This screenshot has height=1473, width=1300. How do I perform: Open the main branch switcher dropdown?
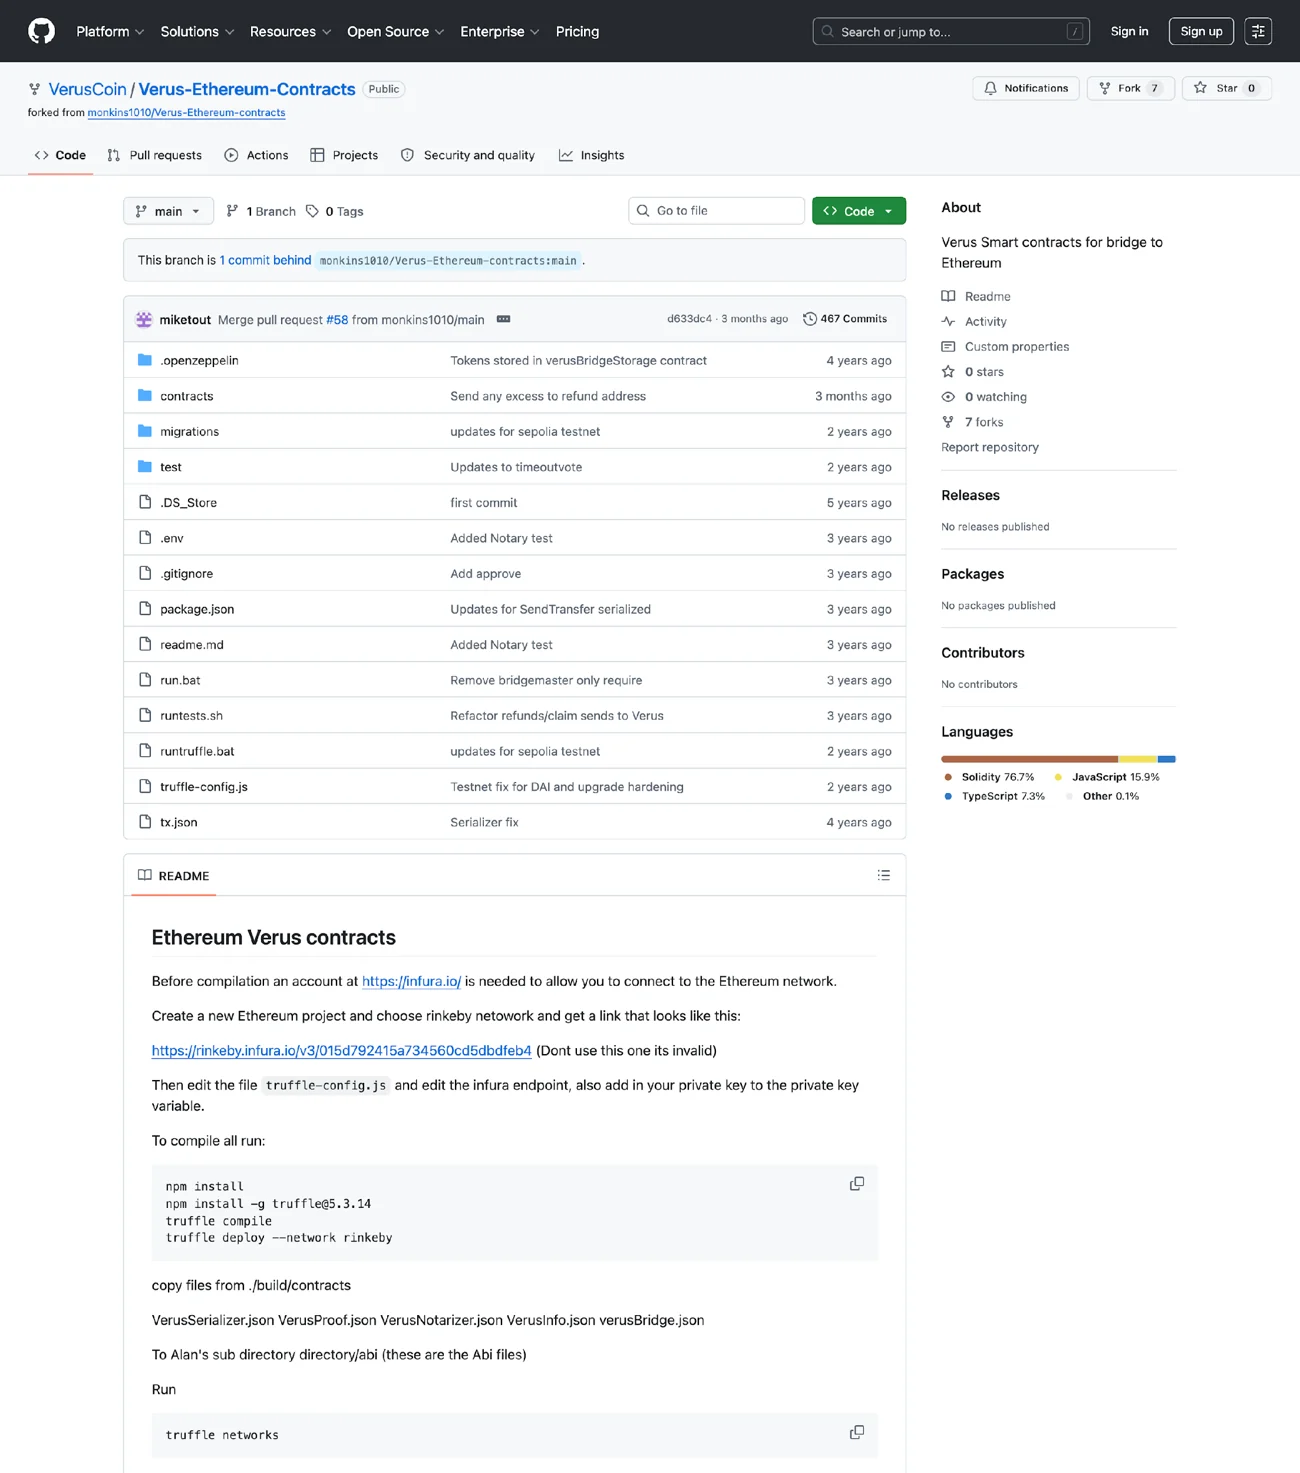coord(169,211)
